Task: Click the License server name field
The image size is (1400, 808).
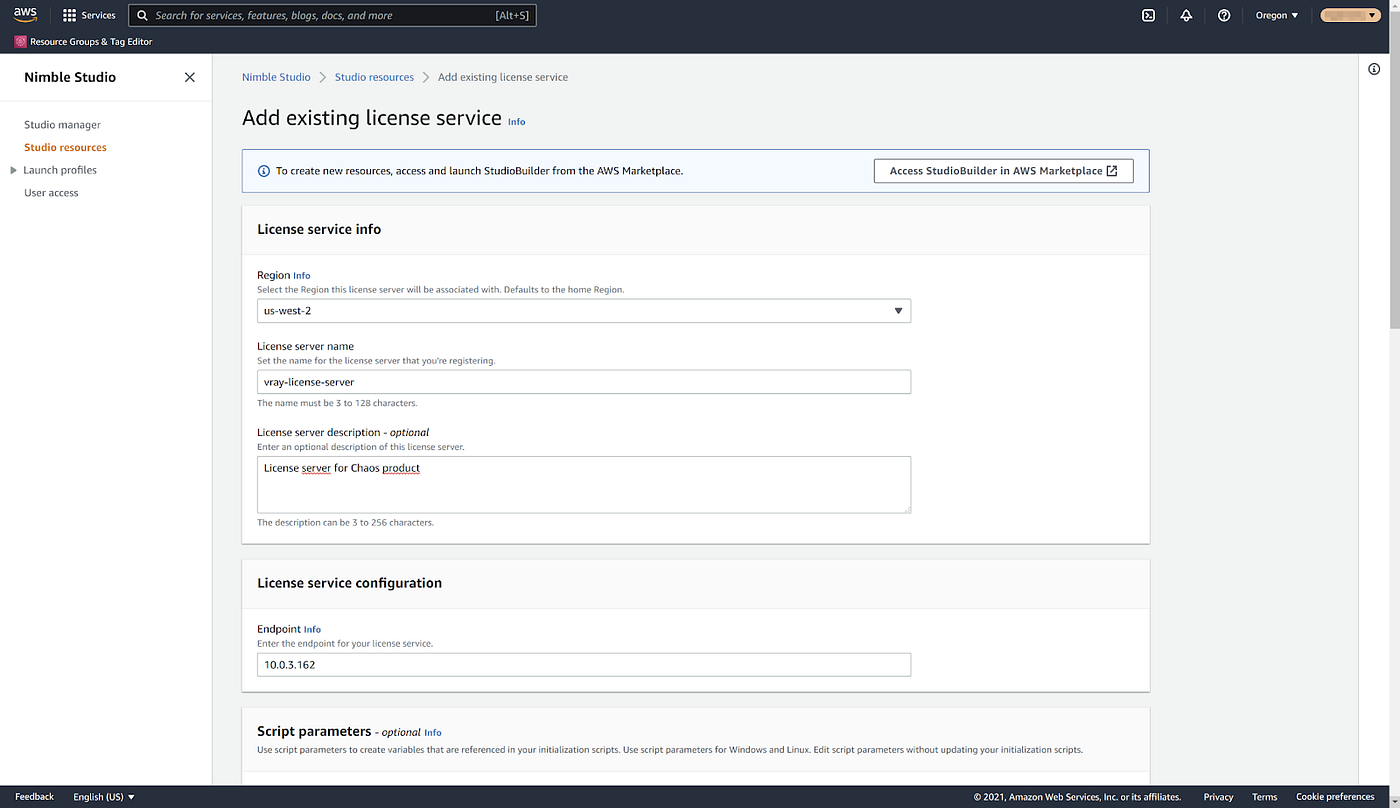Action: (x=584, y=382)
